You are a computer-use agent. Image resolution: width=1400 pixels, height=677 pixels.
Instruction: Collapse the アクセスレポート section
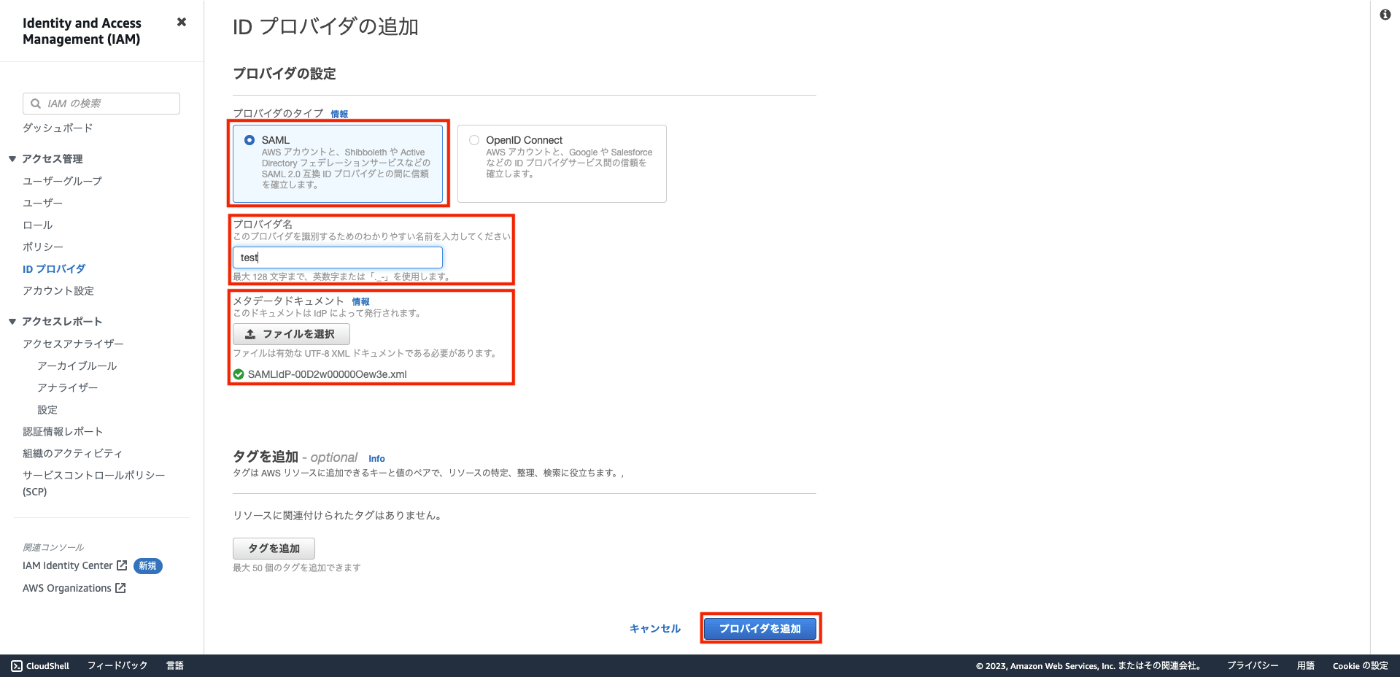(12, 322)
